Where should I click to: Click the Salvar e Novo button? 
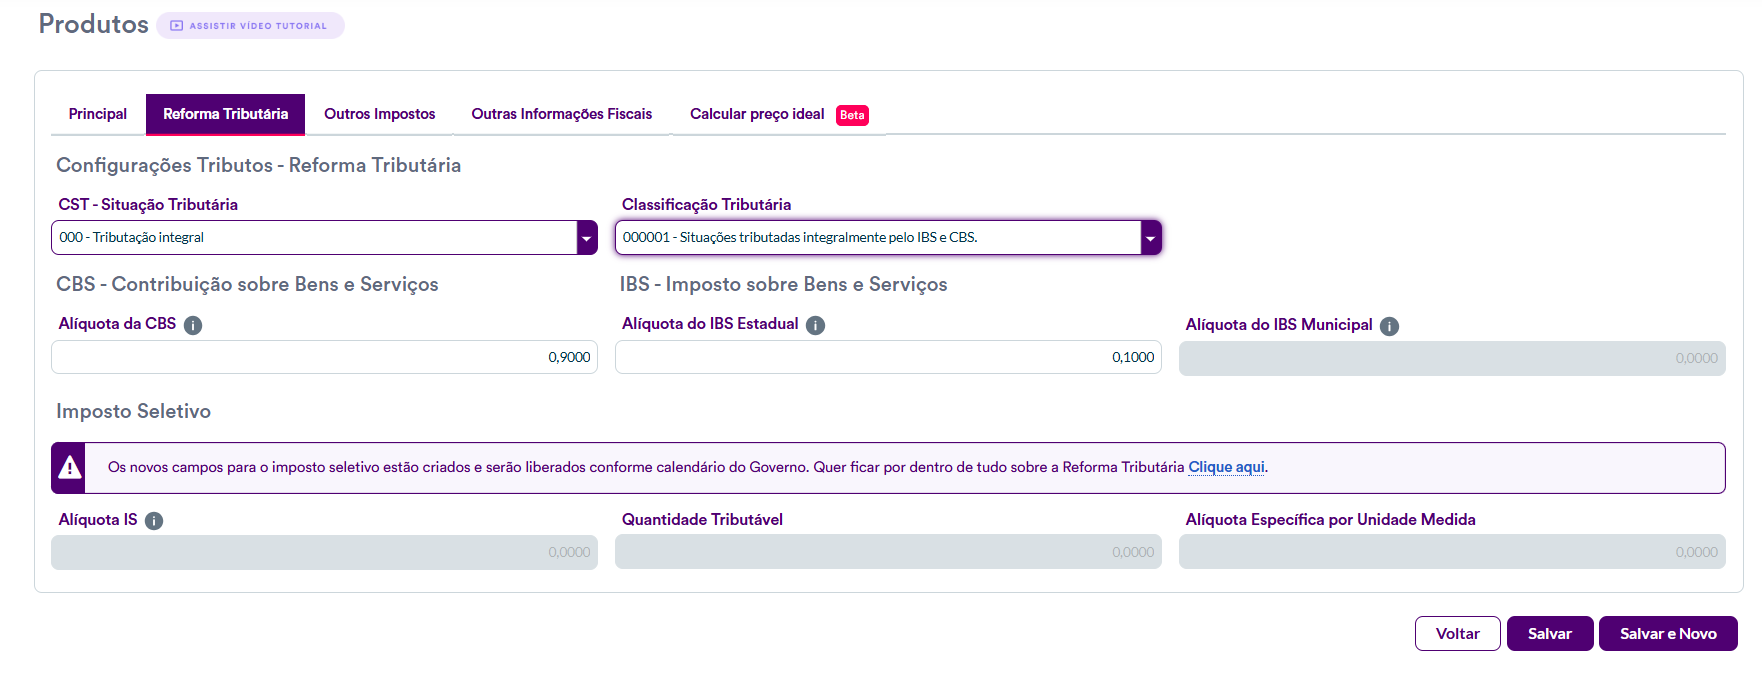(1667, 634)
